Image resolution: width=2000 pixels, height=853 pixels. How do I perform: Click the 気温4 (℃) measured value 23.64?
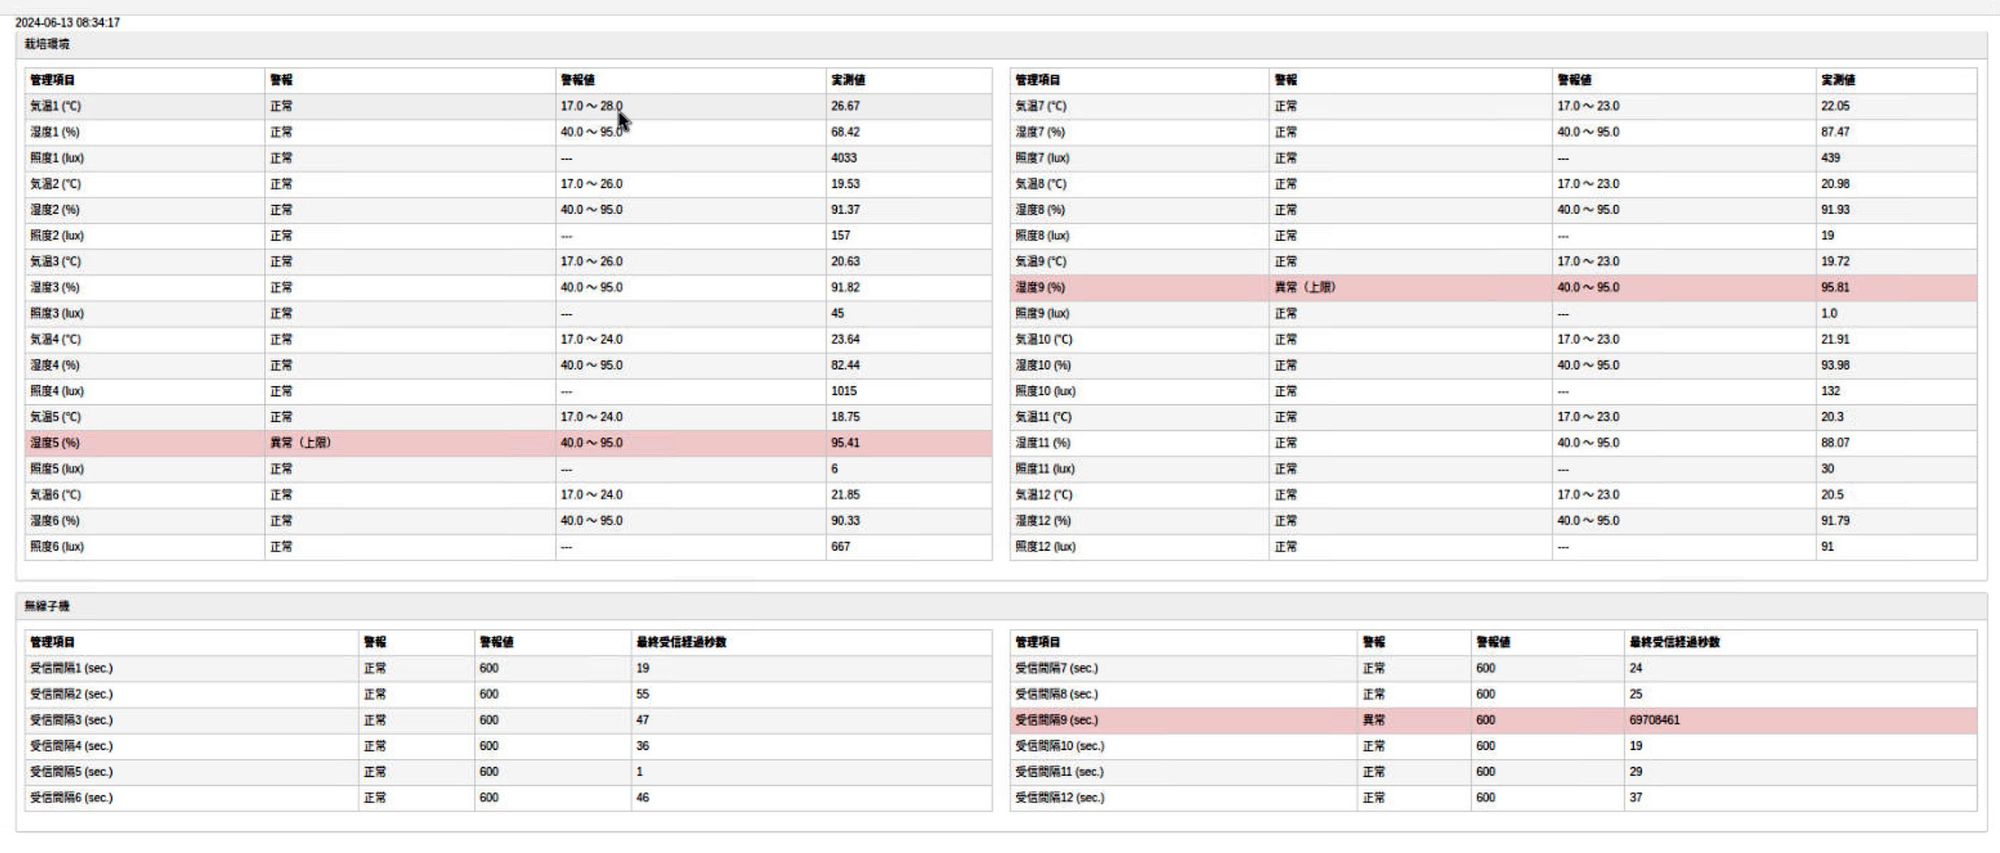click(x=845, y=340)
